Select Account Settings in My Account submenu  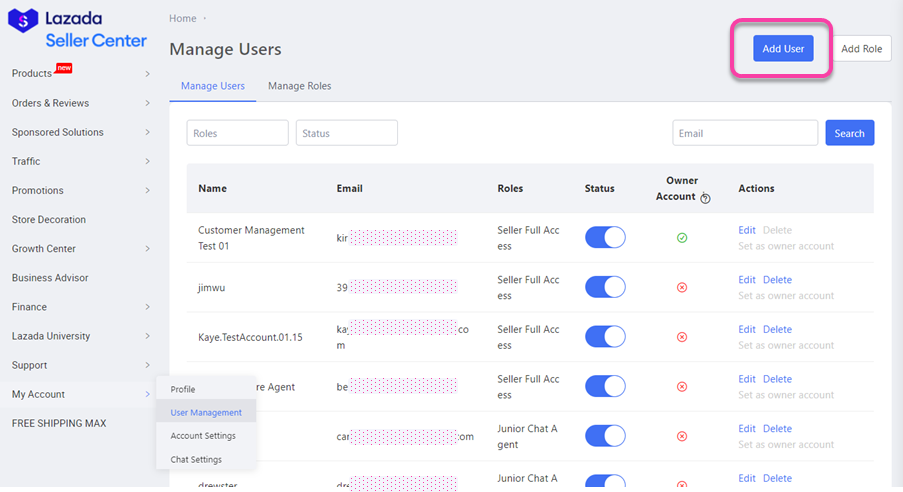(x=203, y=436)
